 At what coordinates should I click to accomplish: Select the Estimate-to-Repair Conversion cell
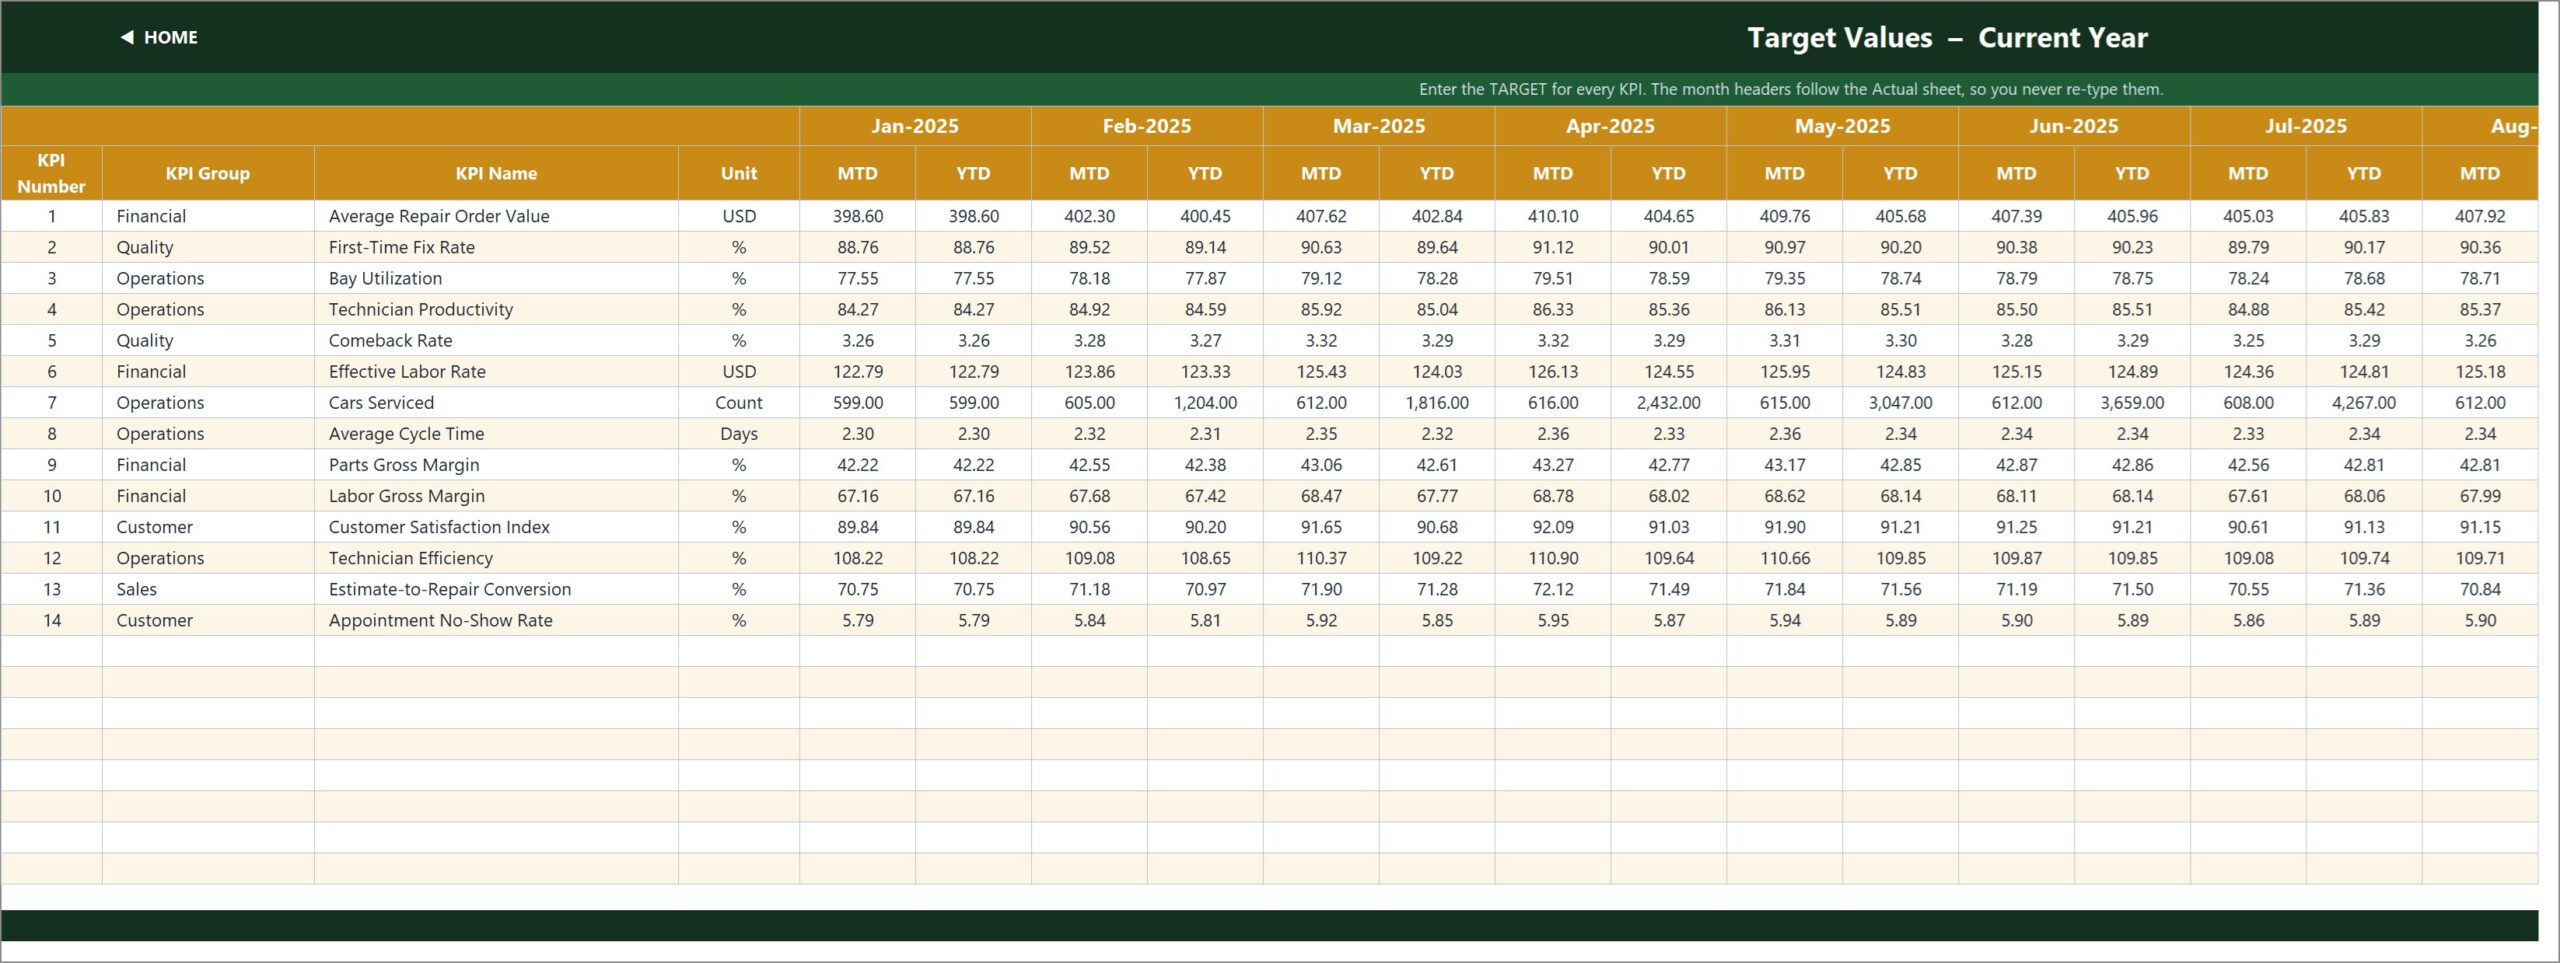pos(496,589)
